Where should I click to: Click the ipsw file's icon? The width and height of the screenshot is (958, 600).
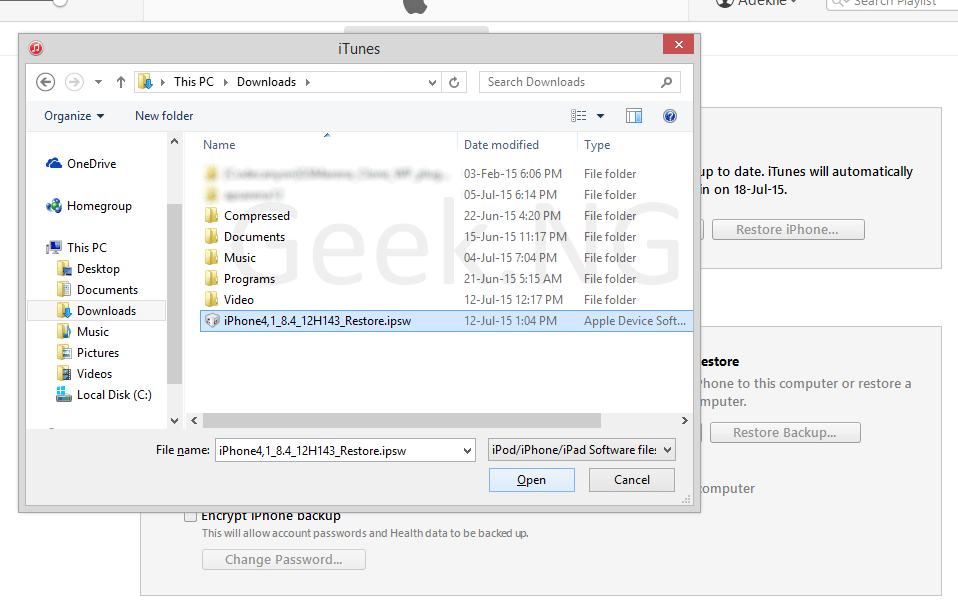[212, 320]
